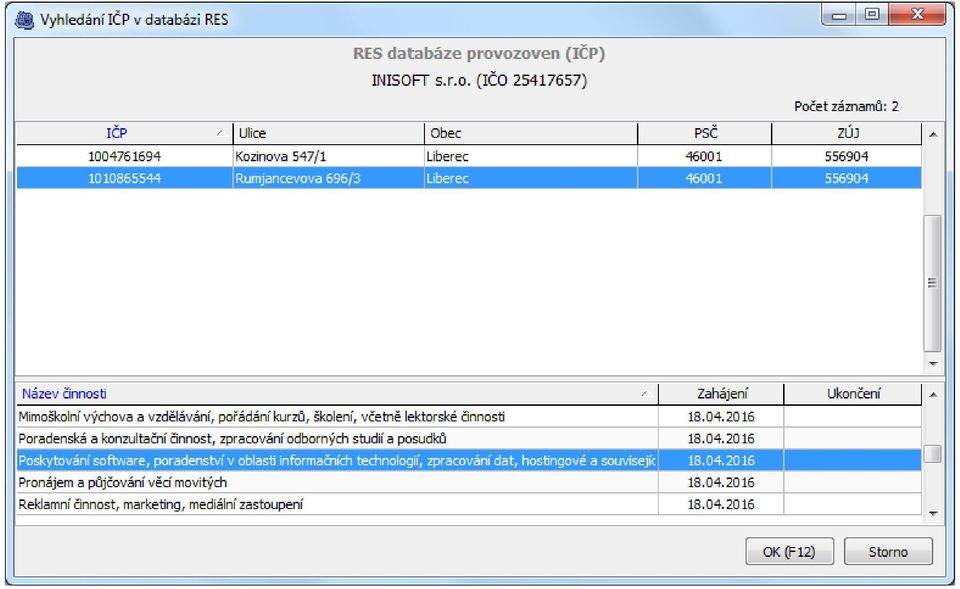Click the start date of the Poradenská row
Image resolution: width=960 pixels, height=589 pixels.
pyautogui.click(x=721, y=438)
